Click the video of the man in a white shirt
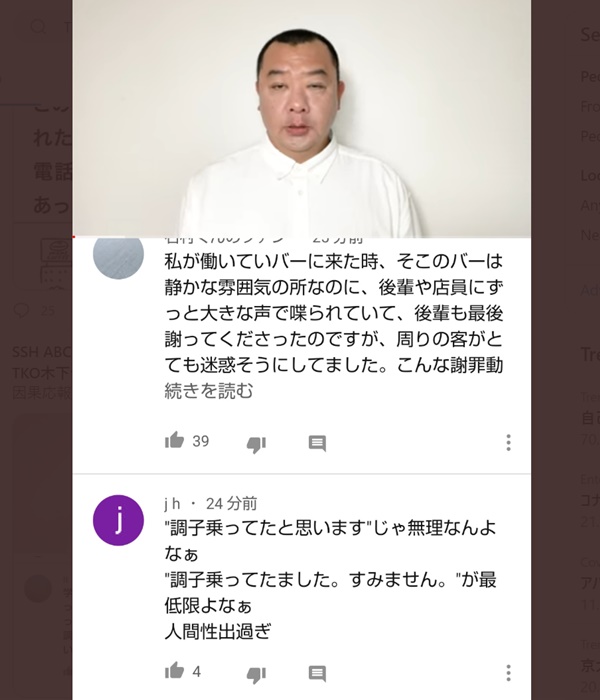This screenshot has height=700, width=600. (302, 118)
